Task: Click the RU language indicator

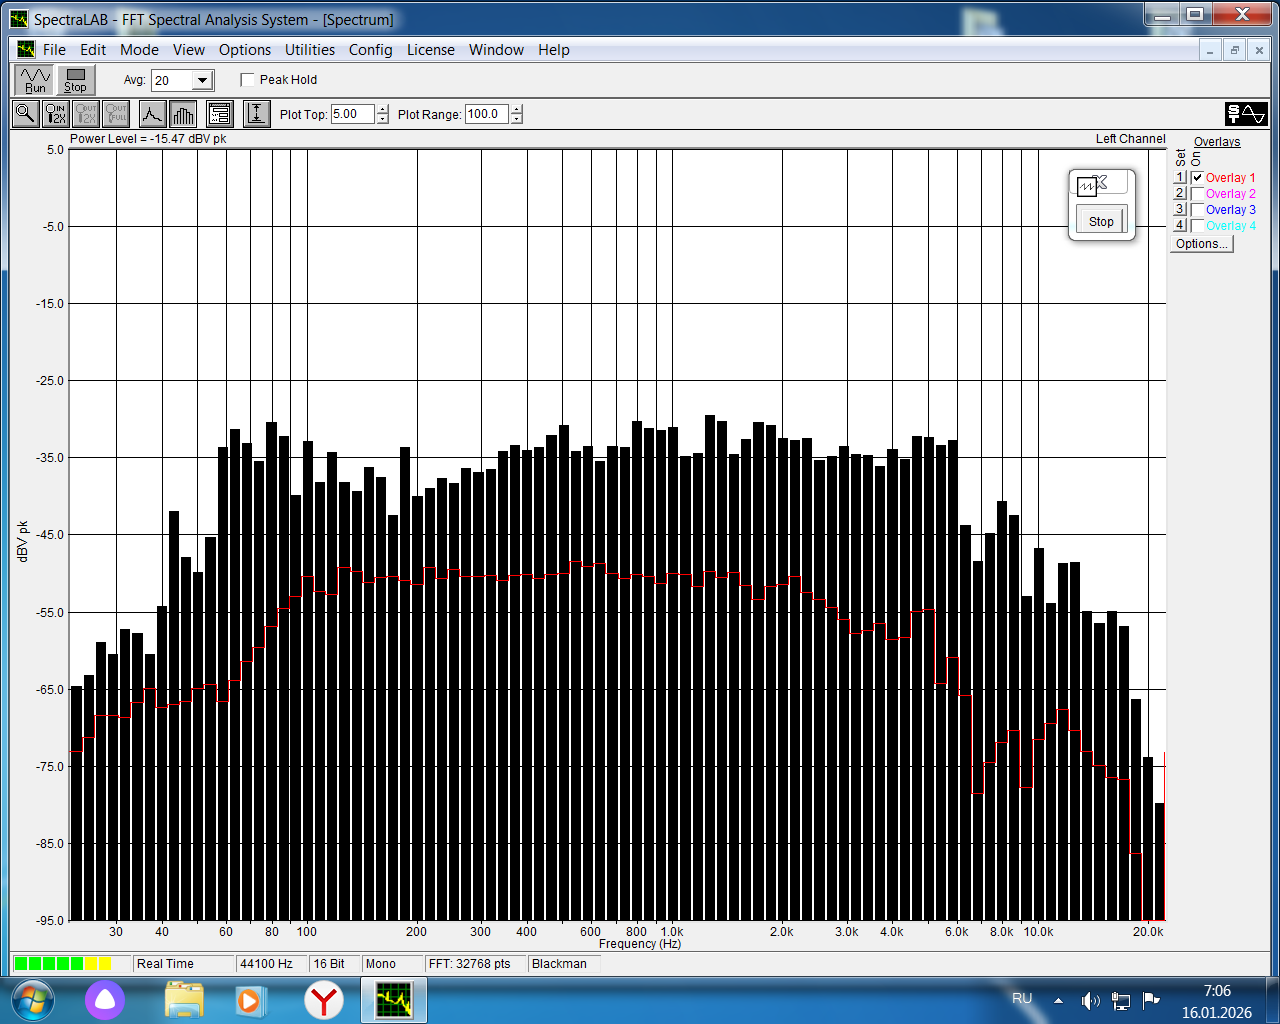Action: point(1022,999)
